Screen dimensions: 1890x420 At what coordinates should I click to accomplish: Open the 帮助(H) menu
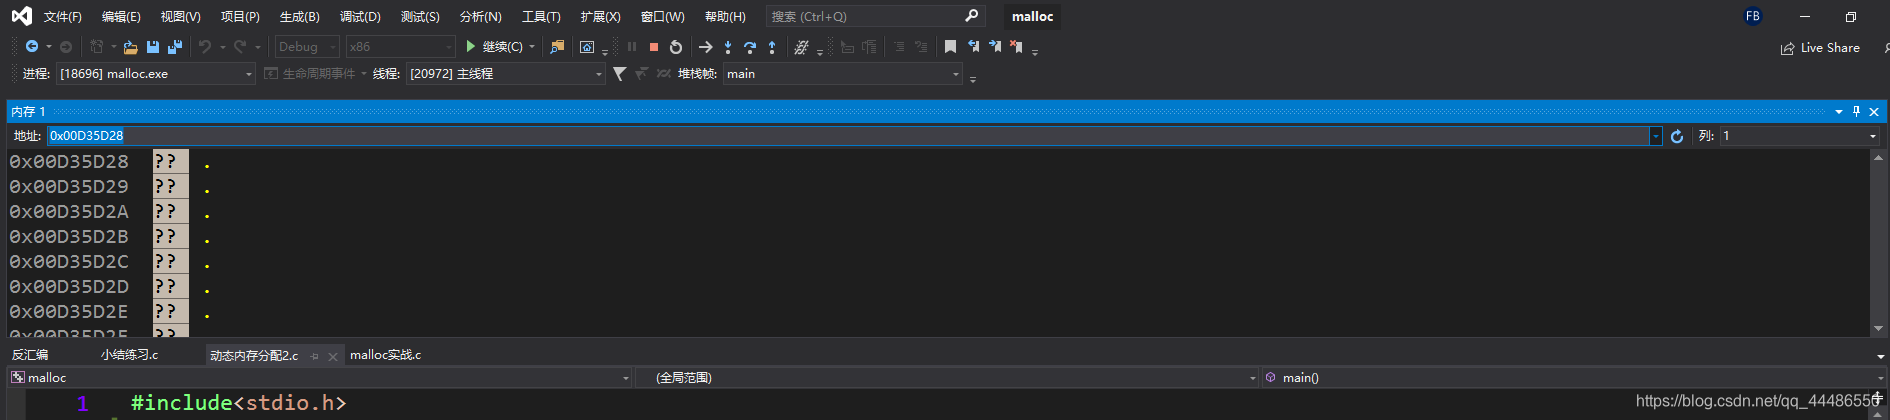pos(725,17)
